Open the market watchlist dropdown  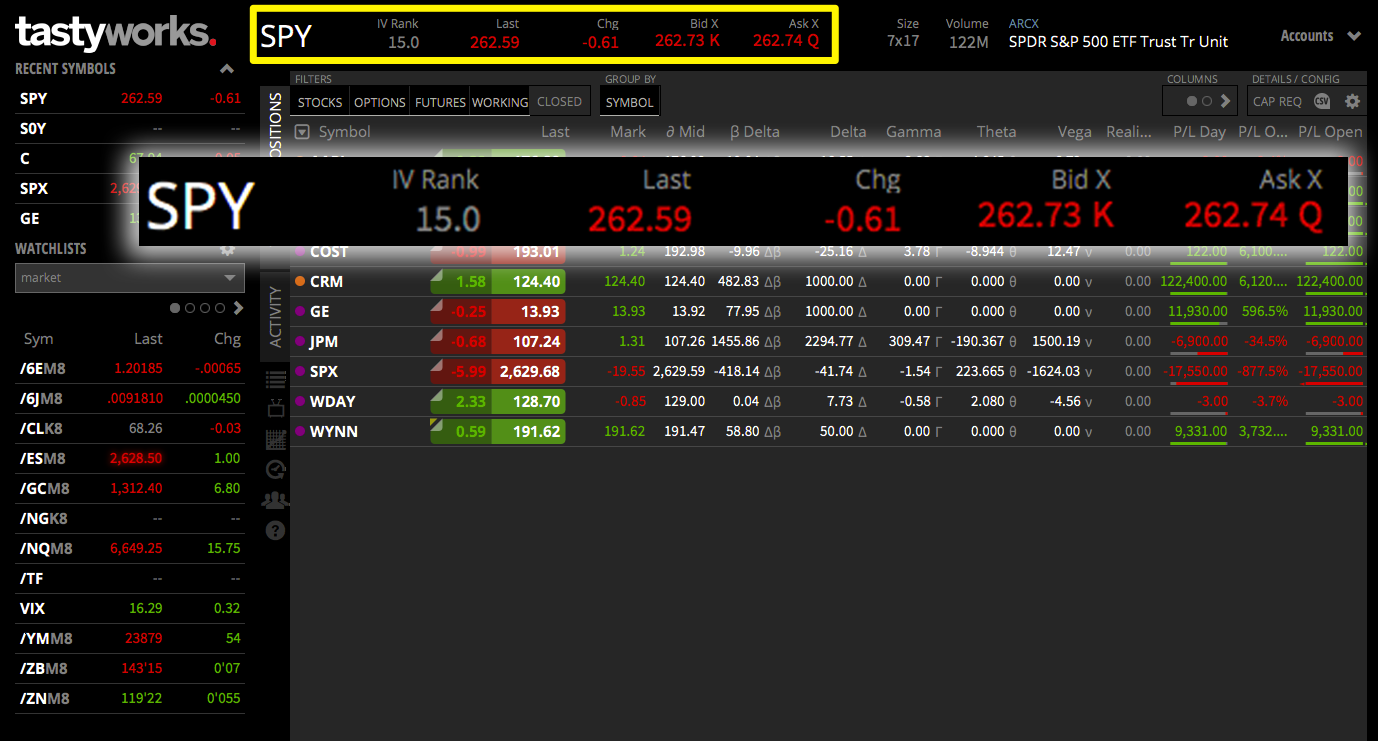pos(129,278)
